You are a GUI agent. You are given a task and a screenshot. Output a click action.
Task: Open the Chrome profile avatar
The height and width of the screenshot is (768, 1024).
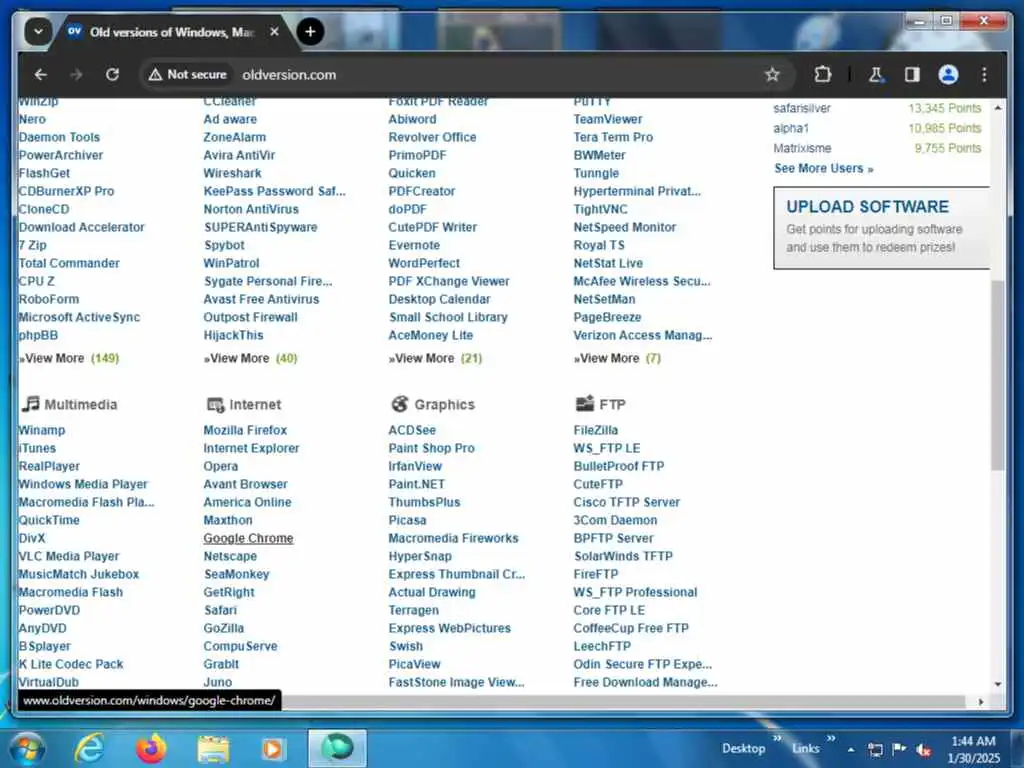(948, 75)
